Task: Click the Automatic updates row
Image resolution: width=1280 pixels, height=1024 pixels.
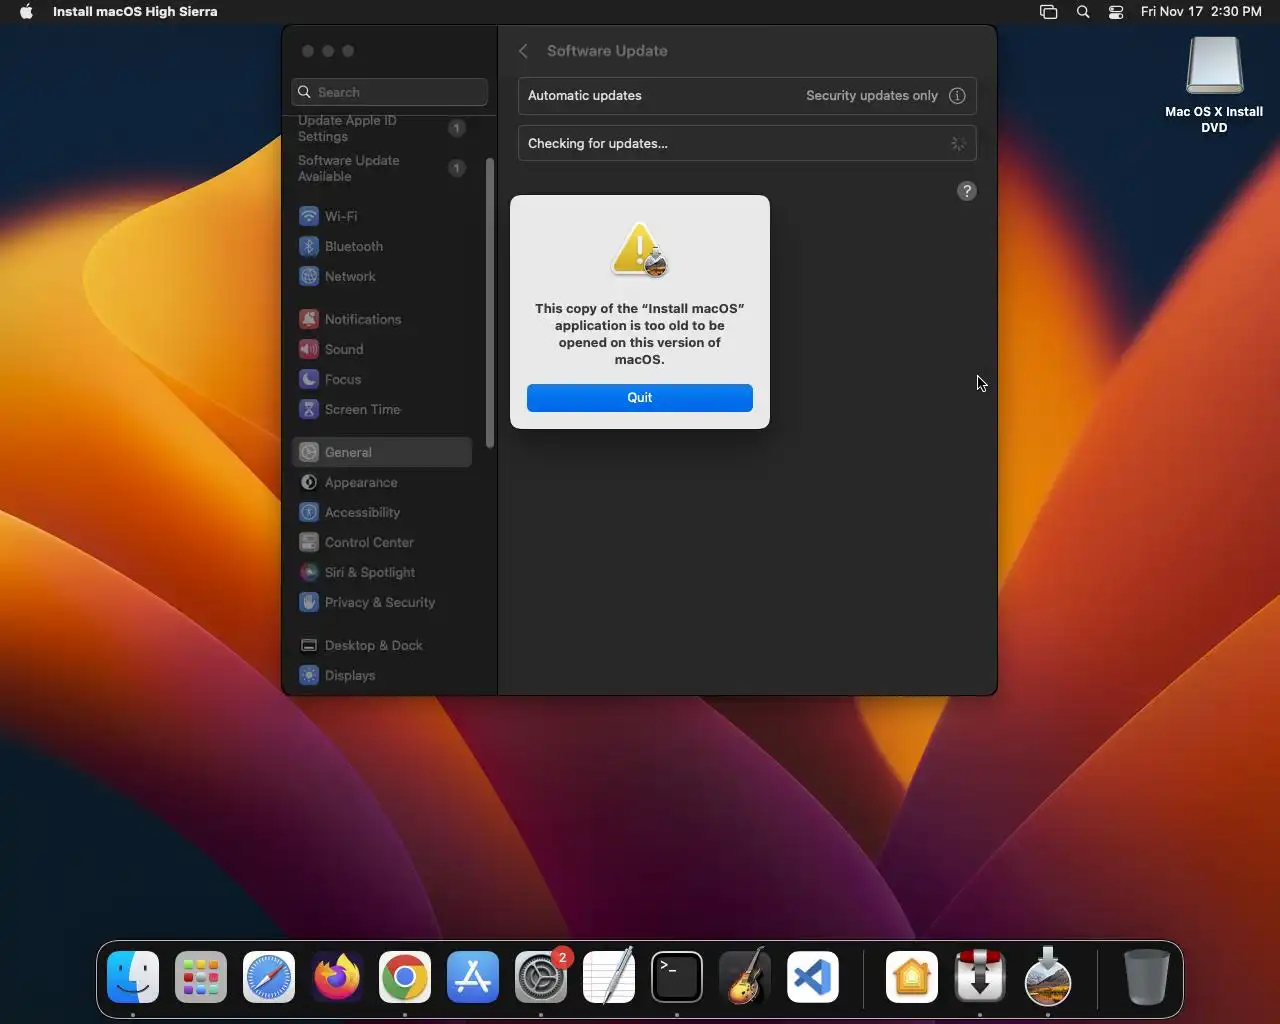Action: (747, 96)
